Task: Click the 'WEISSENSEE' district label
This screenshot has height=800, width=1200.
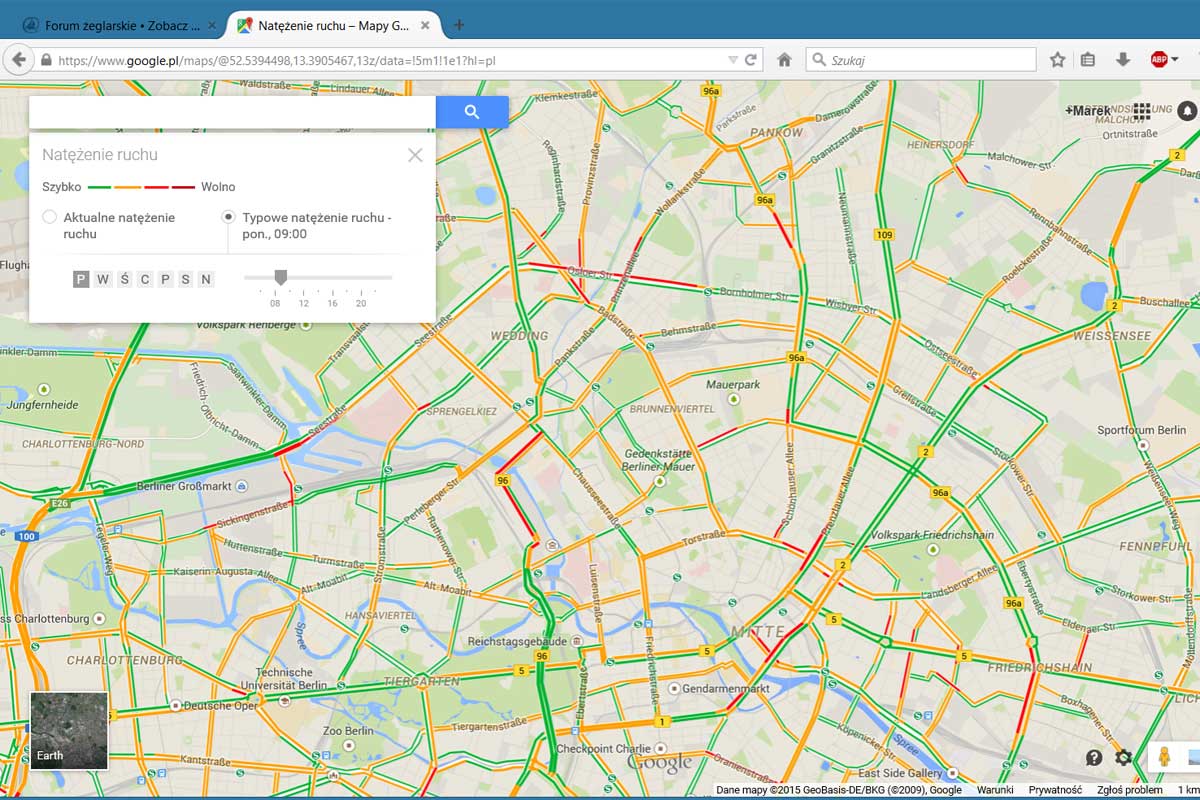Action: pos(1113,336)
